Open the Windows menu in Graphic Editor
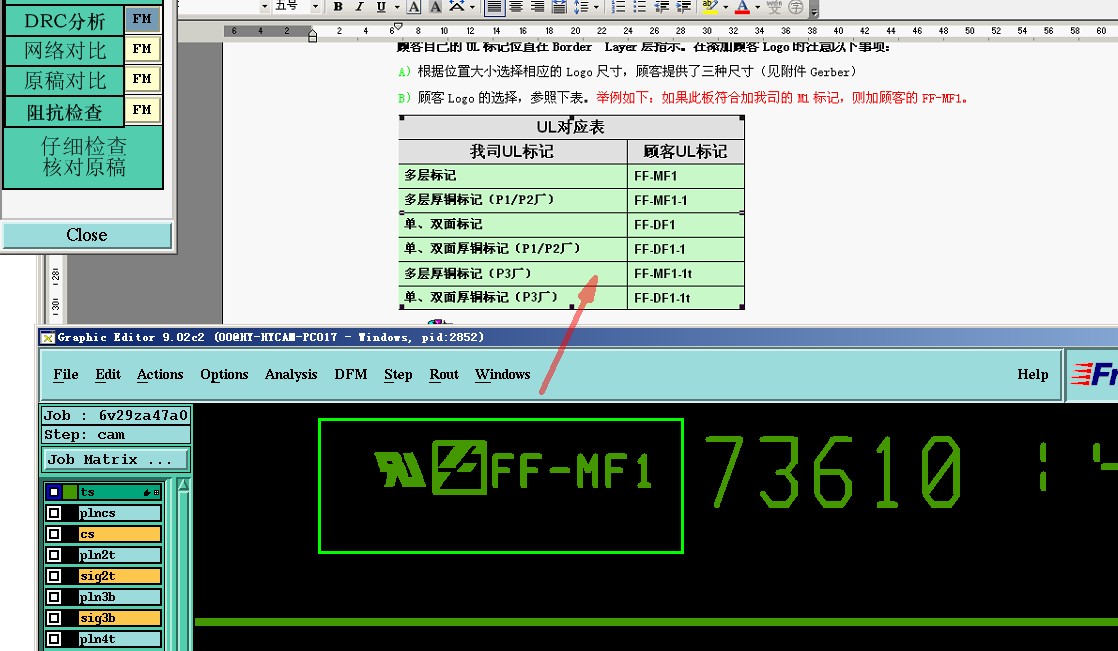 pyautogui.click(x=503, y=374)
